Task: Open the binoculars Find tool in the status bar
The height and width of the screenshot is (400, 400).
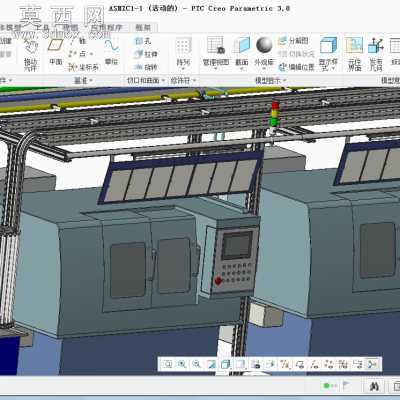Action: [x=374, y=386]
